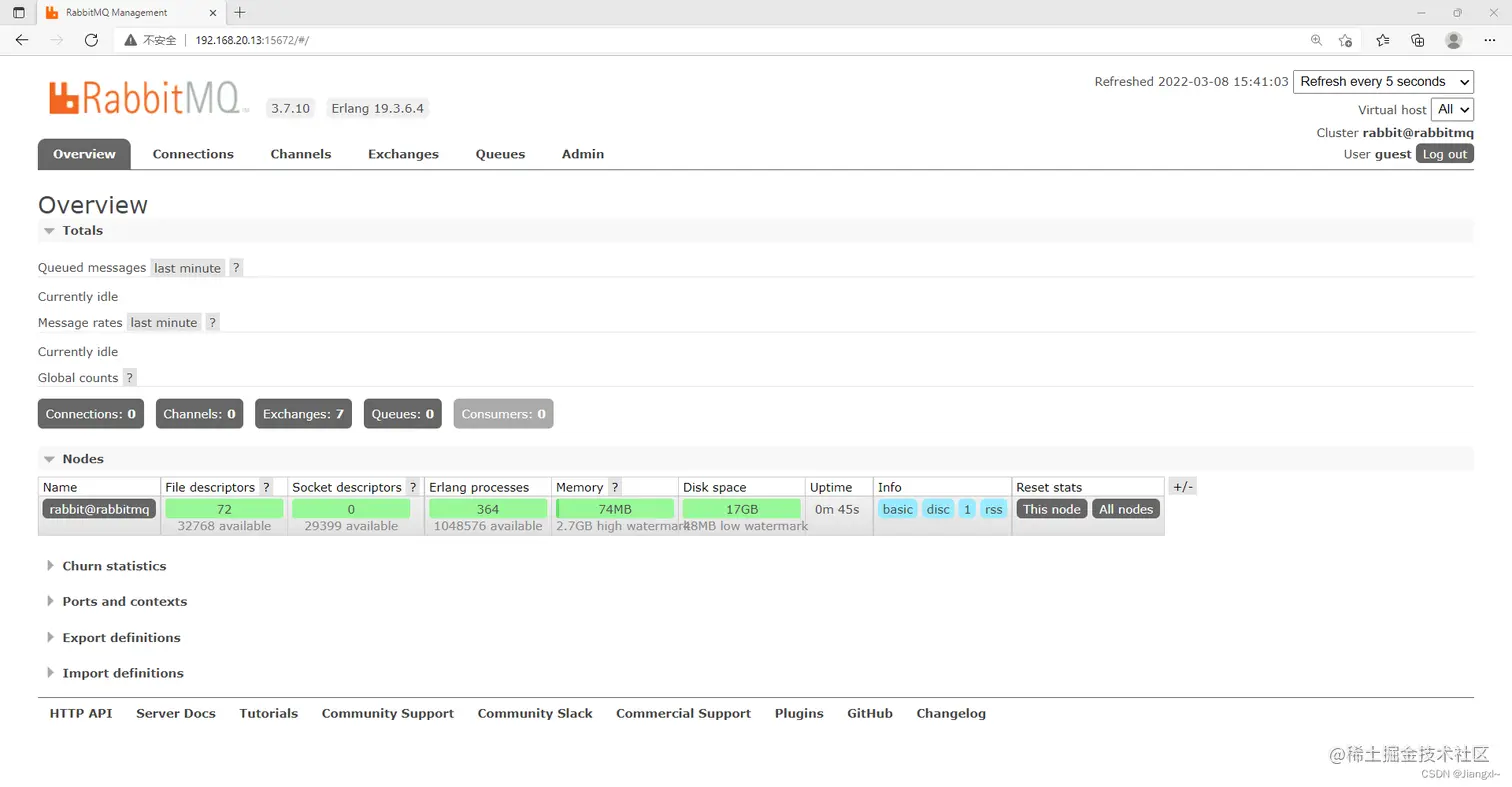This screenshot has height=787, width=1512.
Task: Open the HTTP API link
Action: click(x=81, y=714)
